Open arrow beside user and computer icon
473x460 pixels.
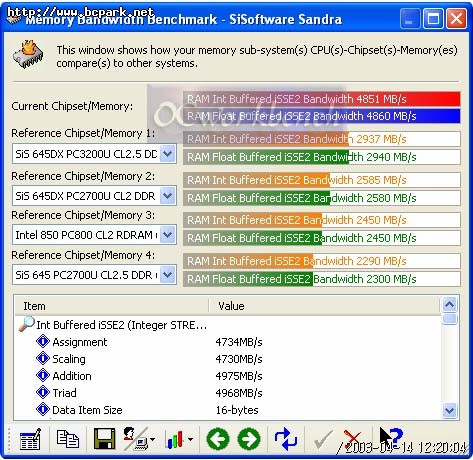click(153, 439)
